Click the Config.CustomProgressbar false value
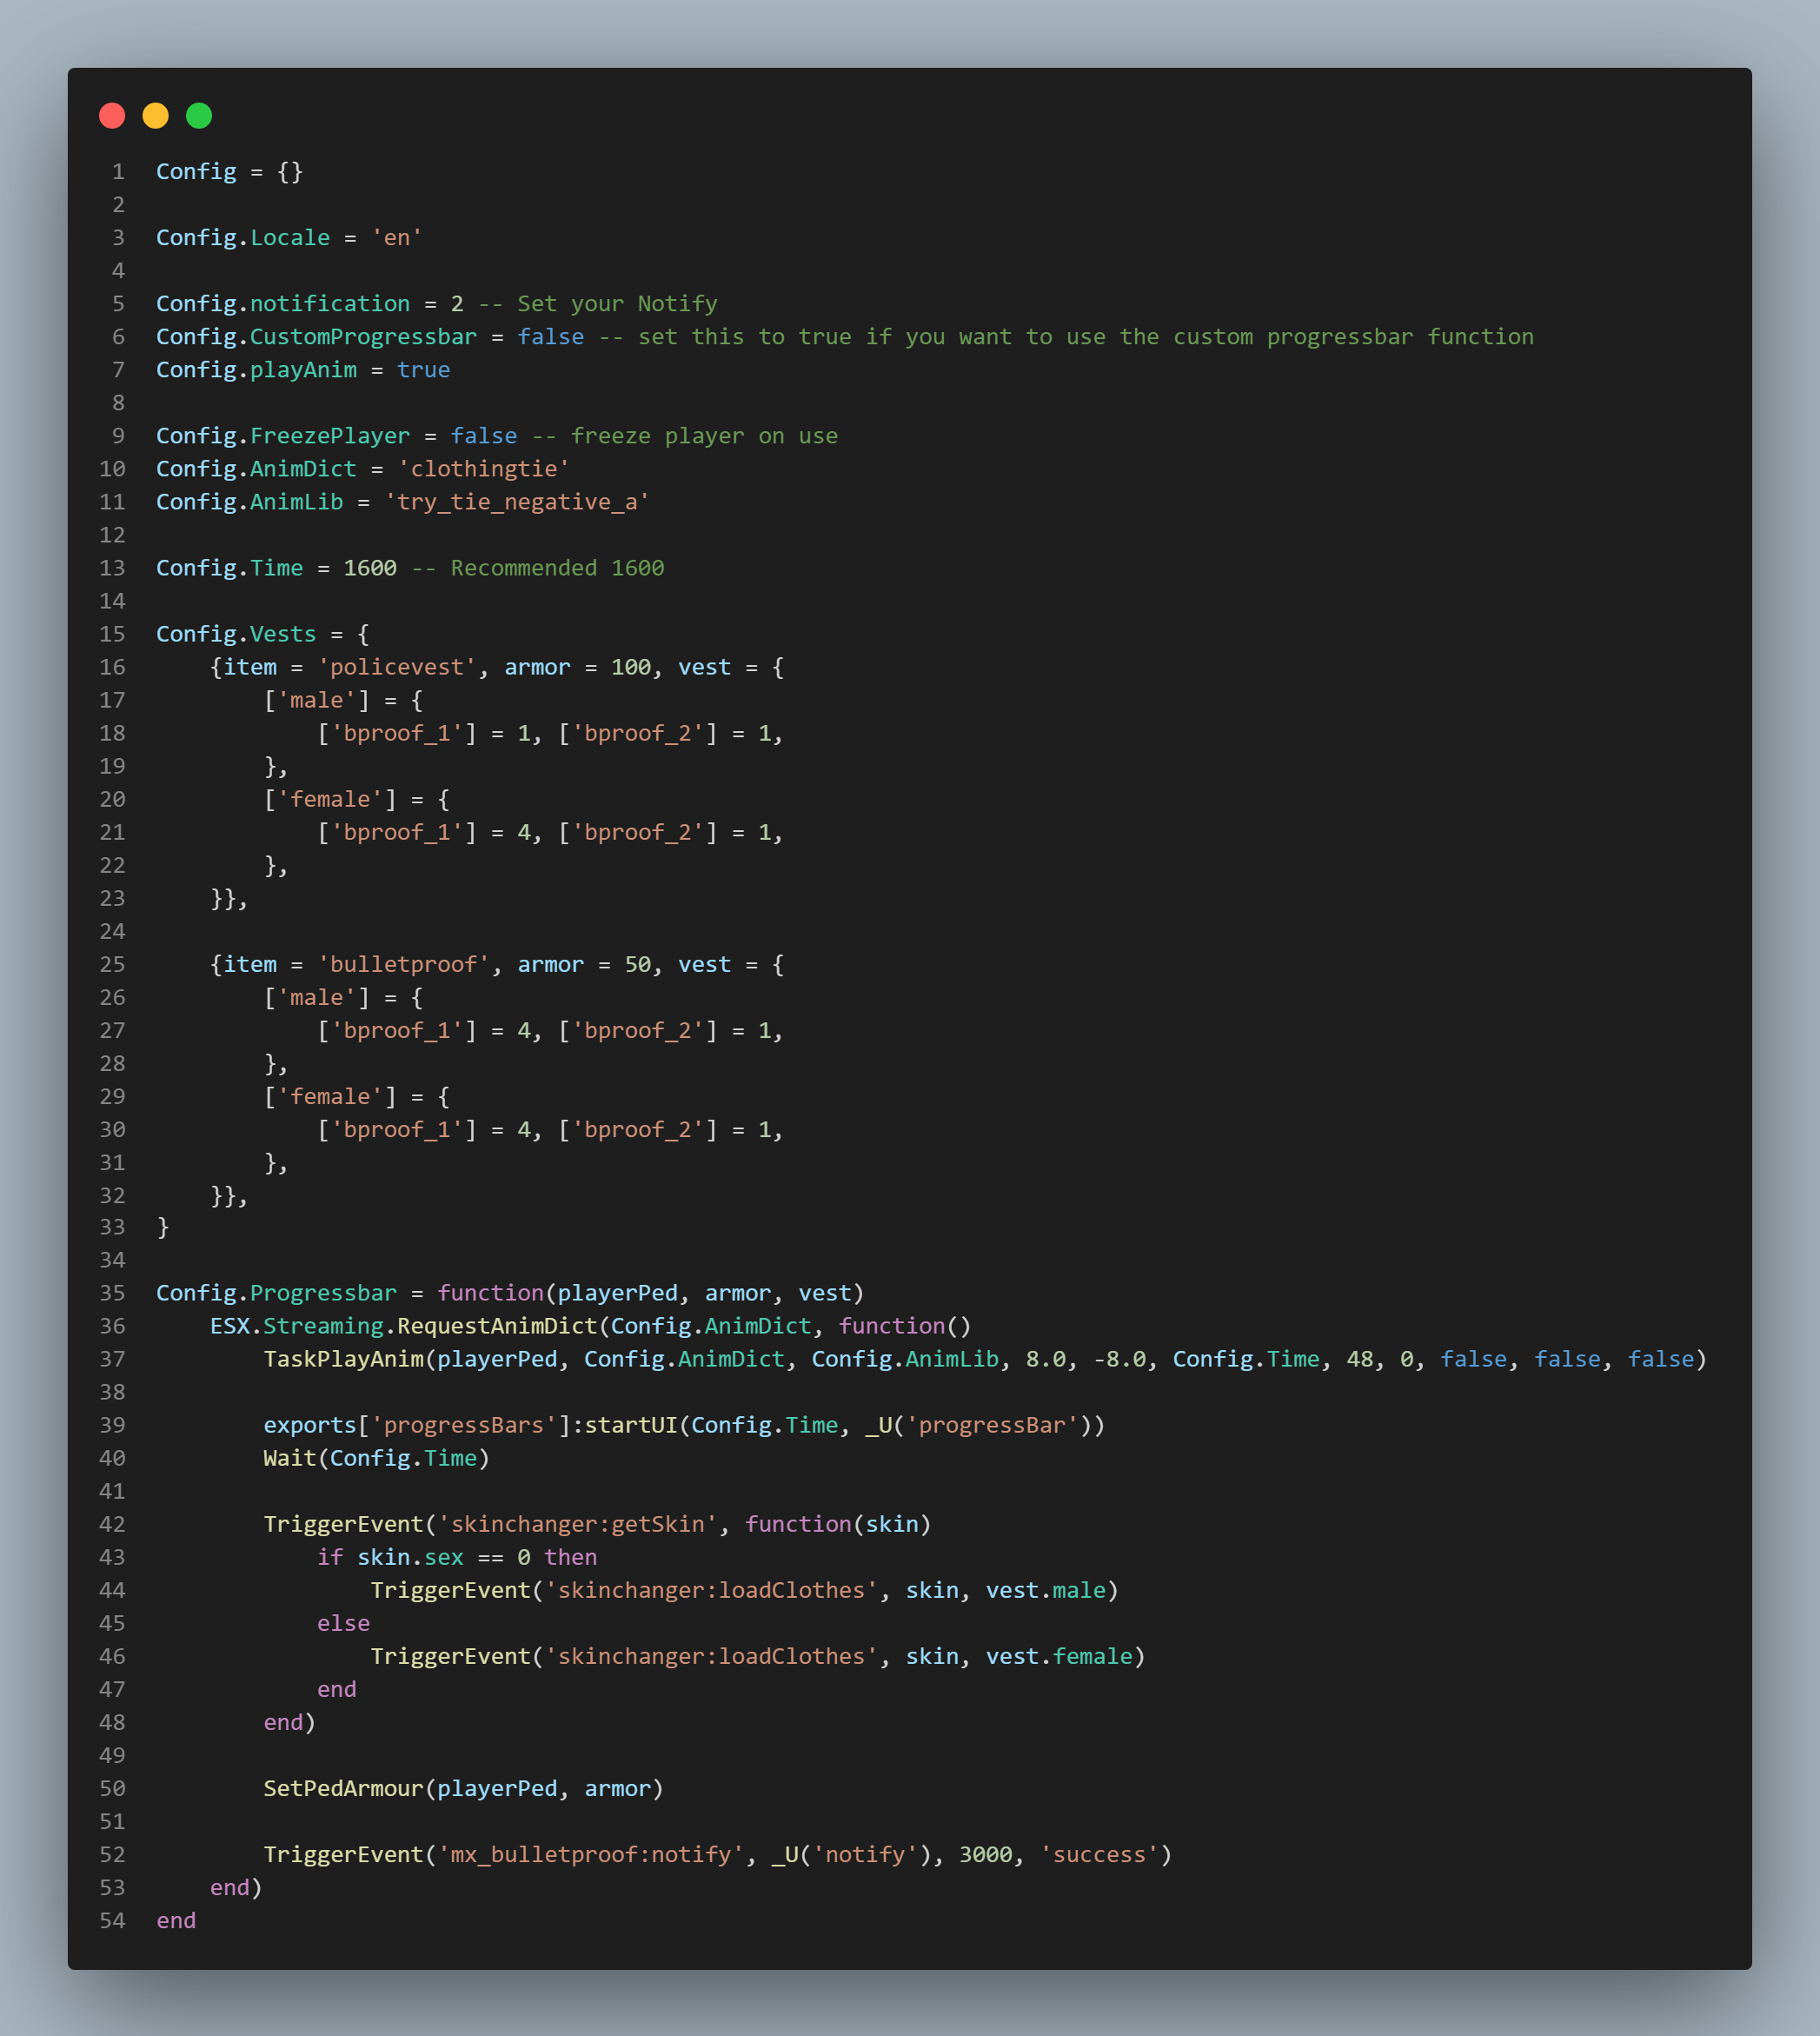Viewport: 1820px width, 2036px height. 551,336
